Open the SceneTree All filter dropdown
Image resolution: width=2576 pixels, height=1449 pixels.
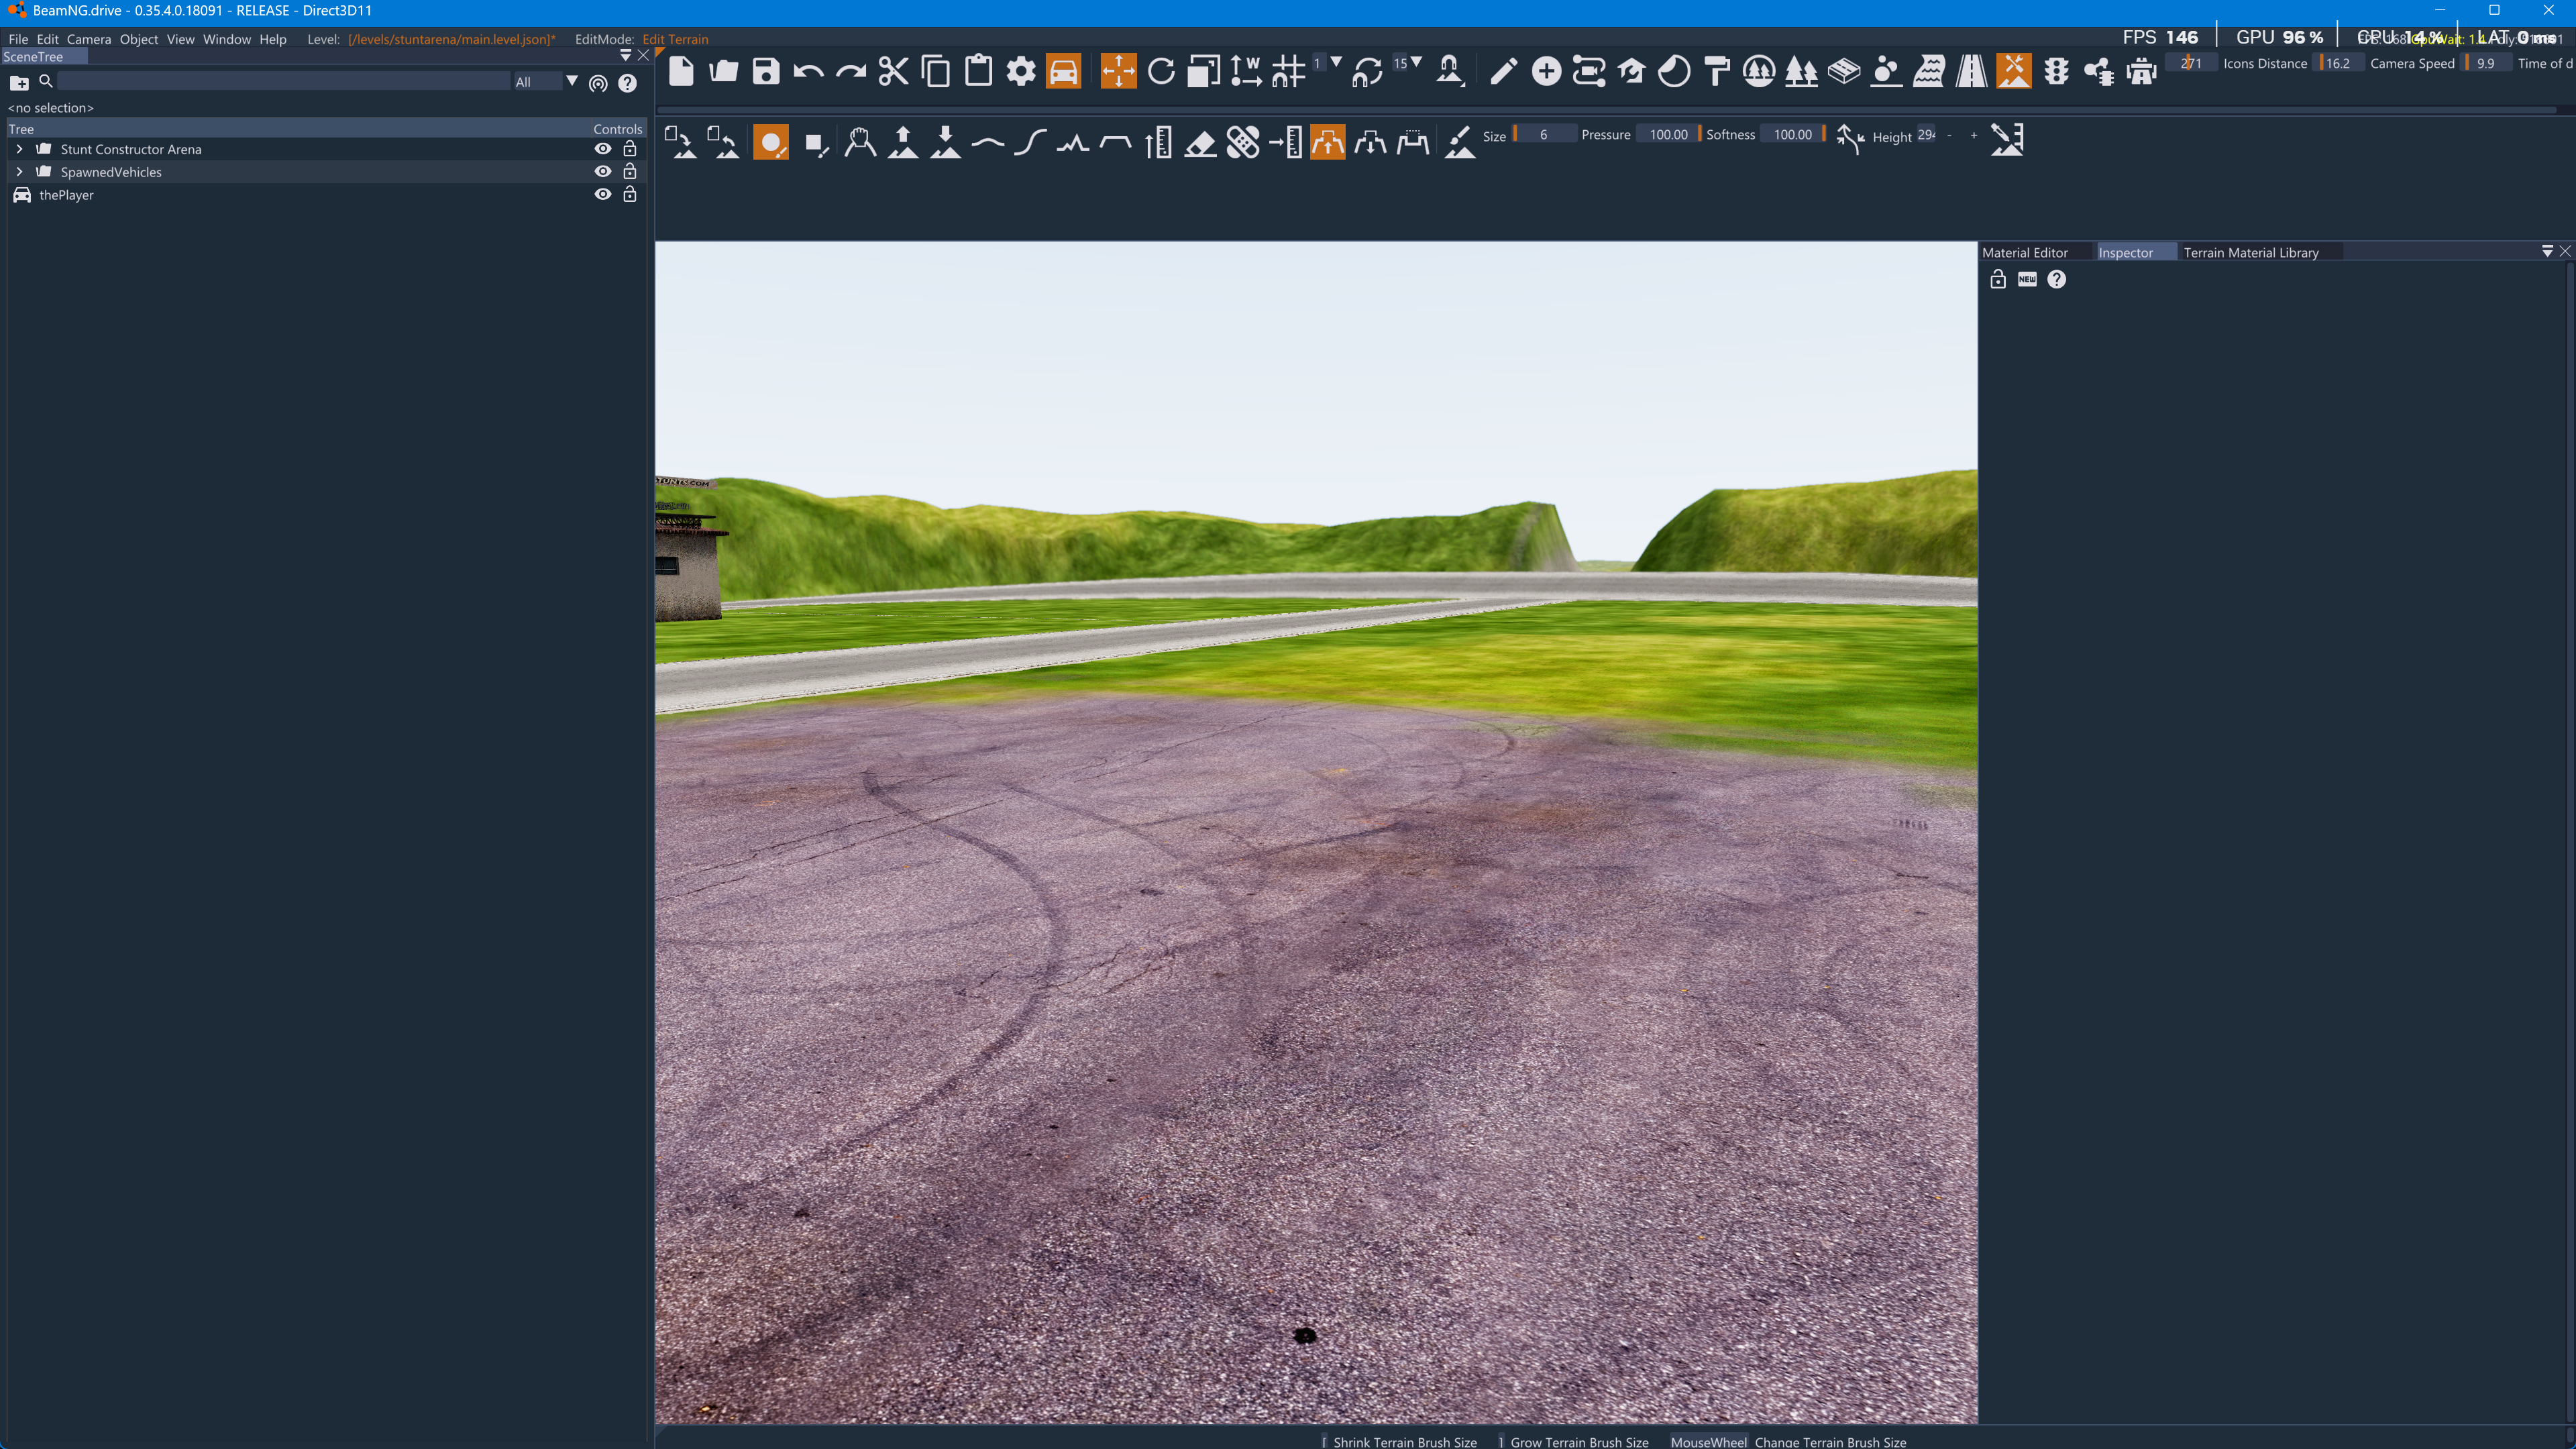[546, 82]
